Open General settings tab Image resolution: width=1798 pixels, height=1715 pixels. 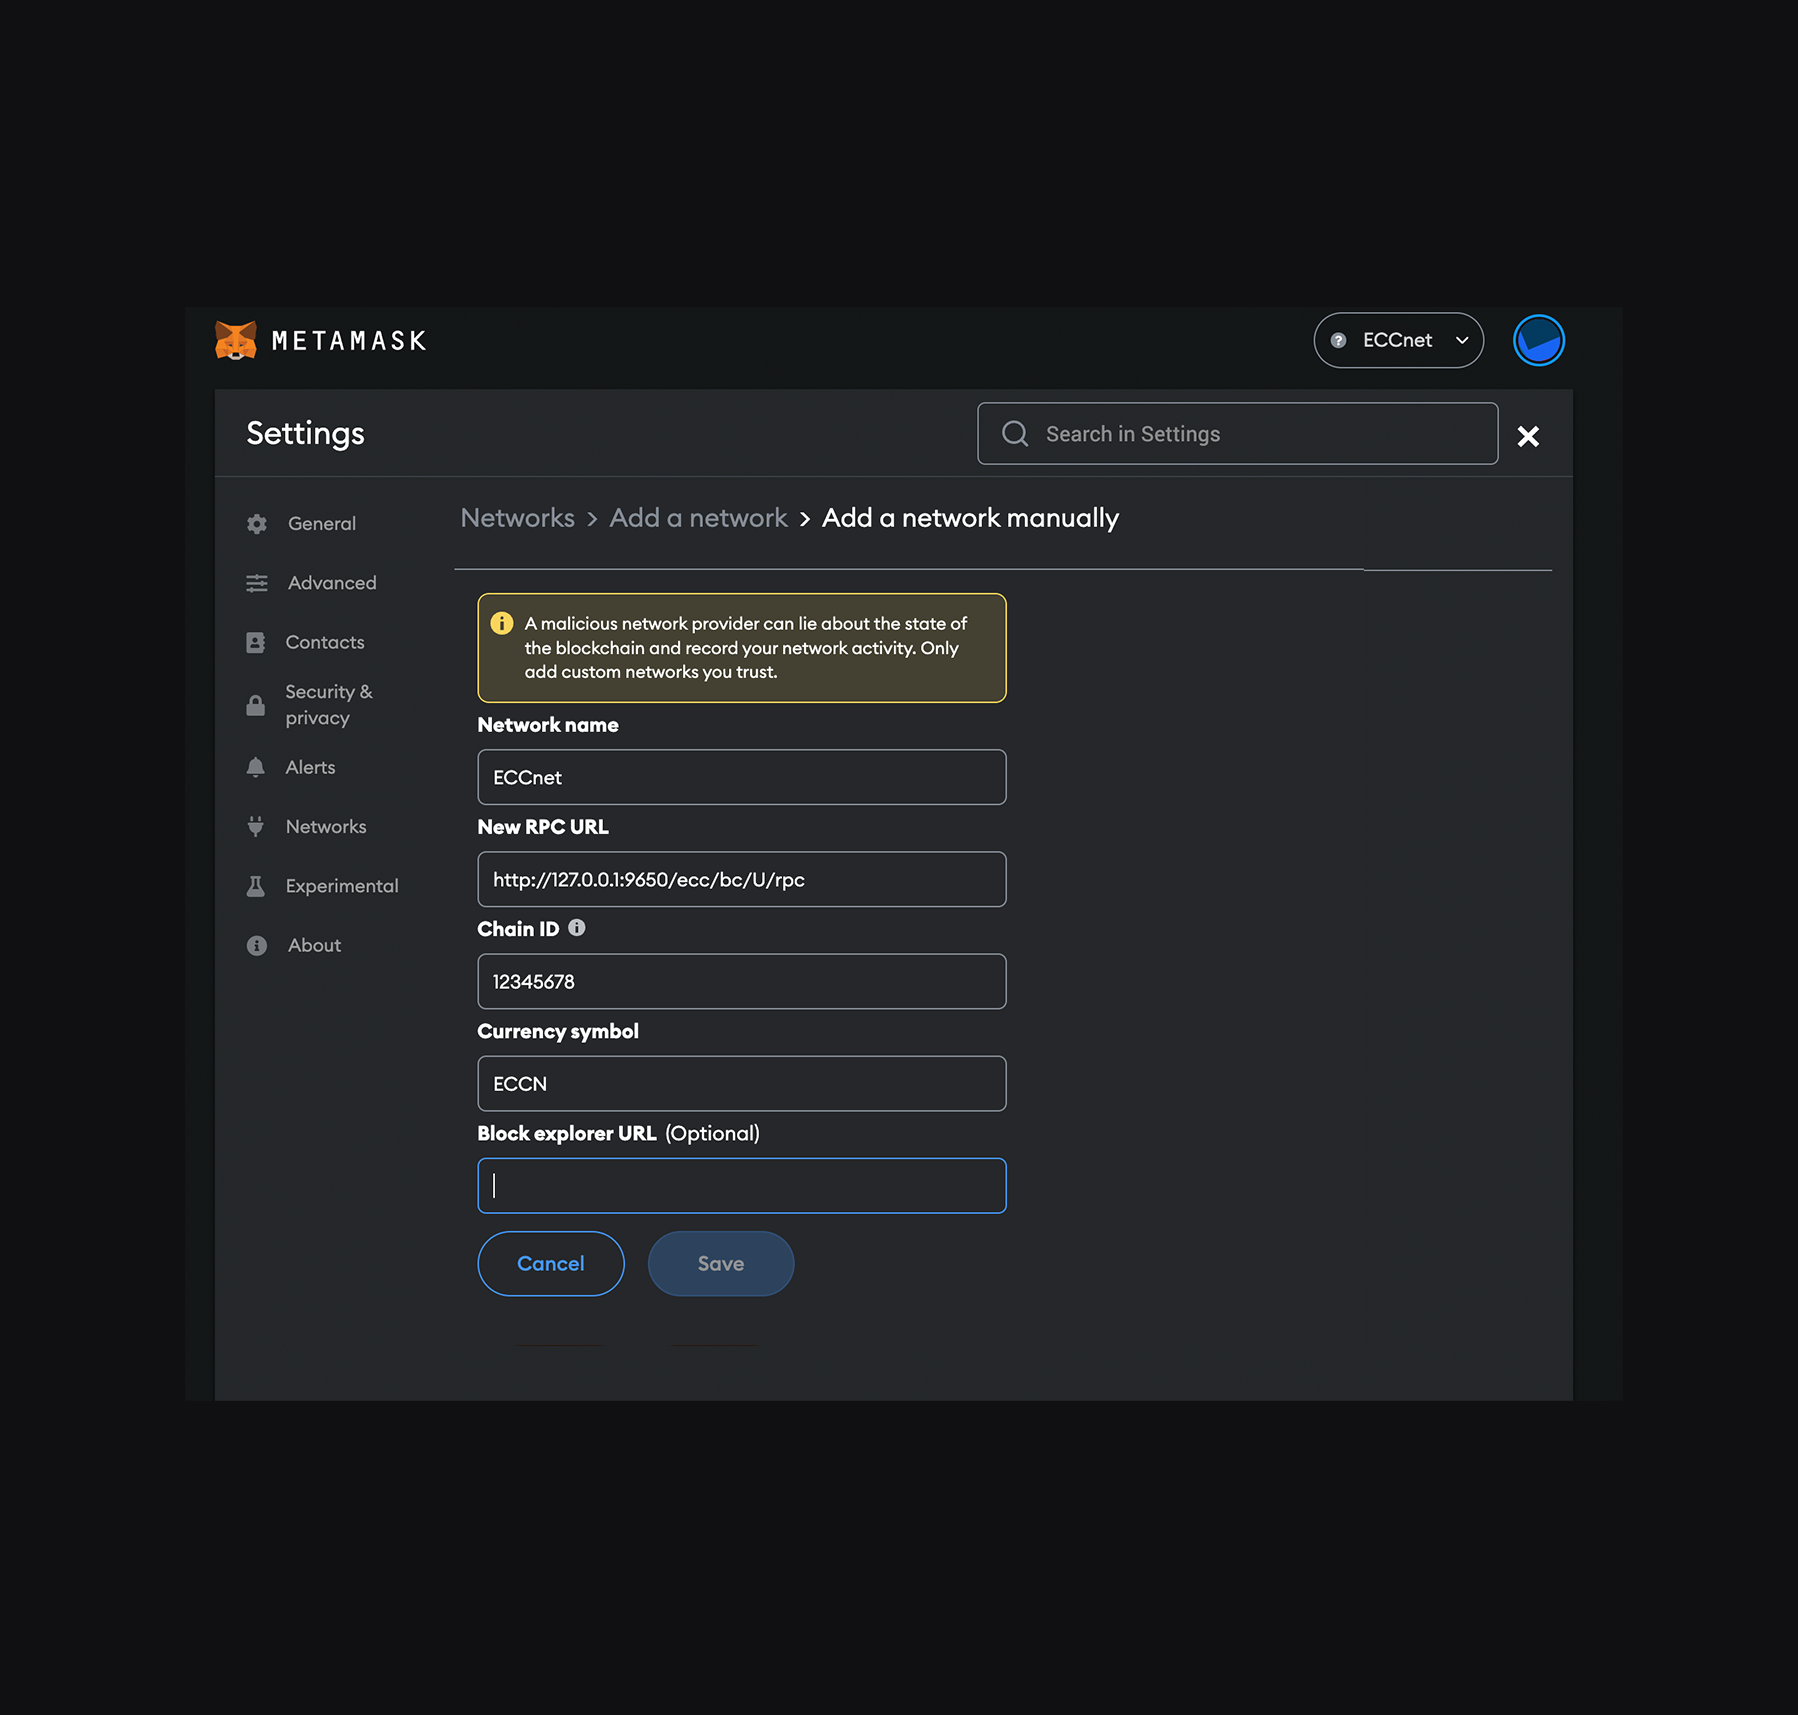point(320,523)
